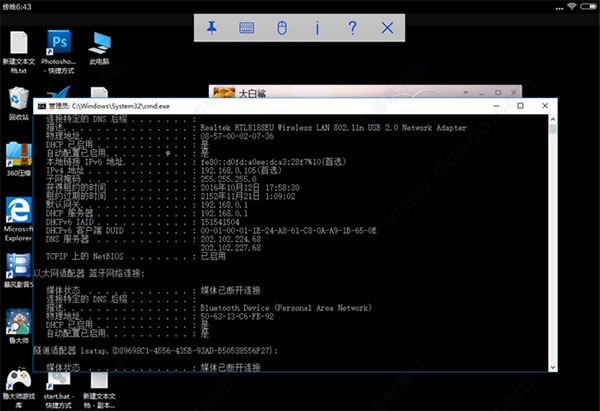Click the cmd scrollbar down arrow

click(553, 367)
